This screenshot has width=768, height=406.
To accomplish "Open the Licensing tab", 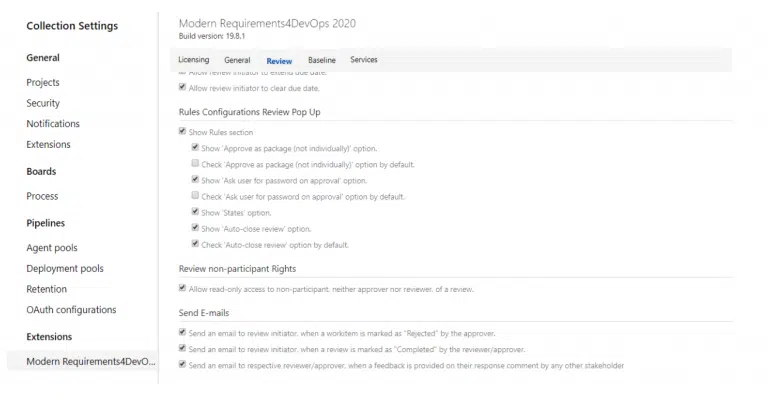I will pyautogui.click(x=193, y=60).
